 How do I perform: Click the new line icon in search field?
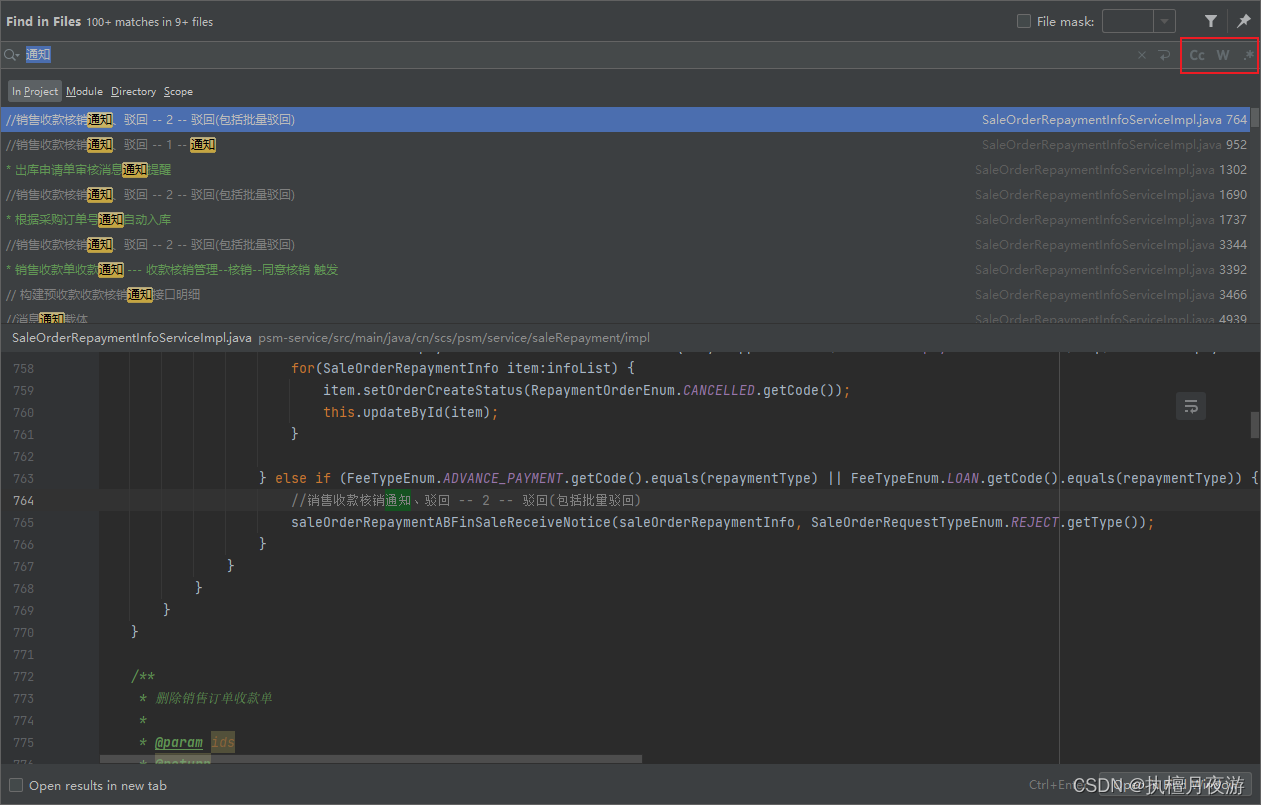(x=1164, y=55)
